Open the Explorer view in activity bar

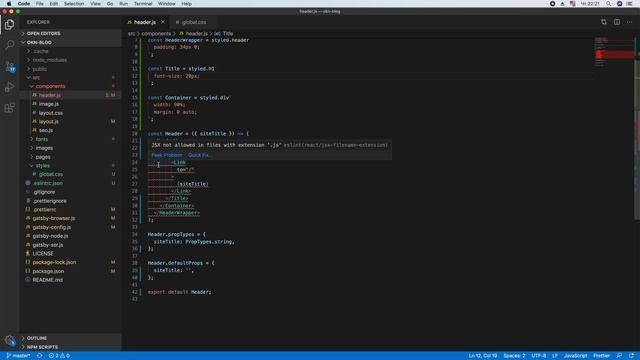9,24
